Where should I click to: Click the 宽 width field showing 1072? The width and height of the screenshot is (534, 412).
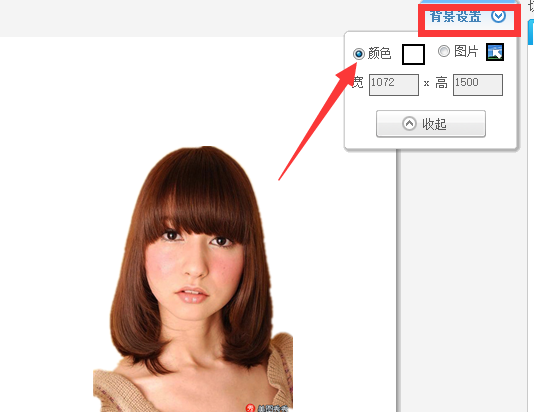(394, 85)
